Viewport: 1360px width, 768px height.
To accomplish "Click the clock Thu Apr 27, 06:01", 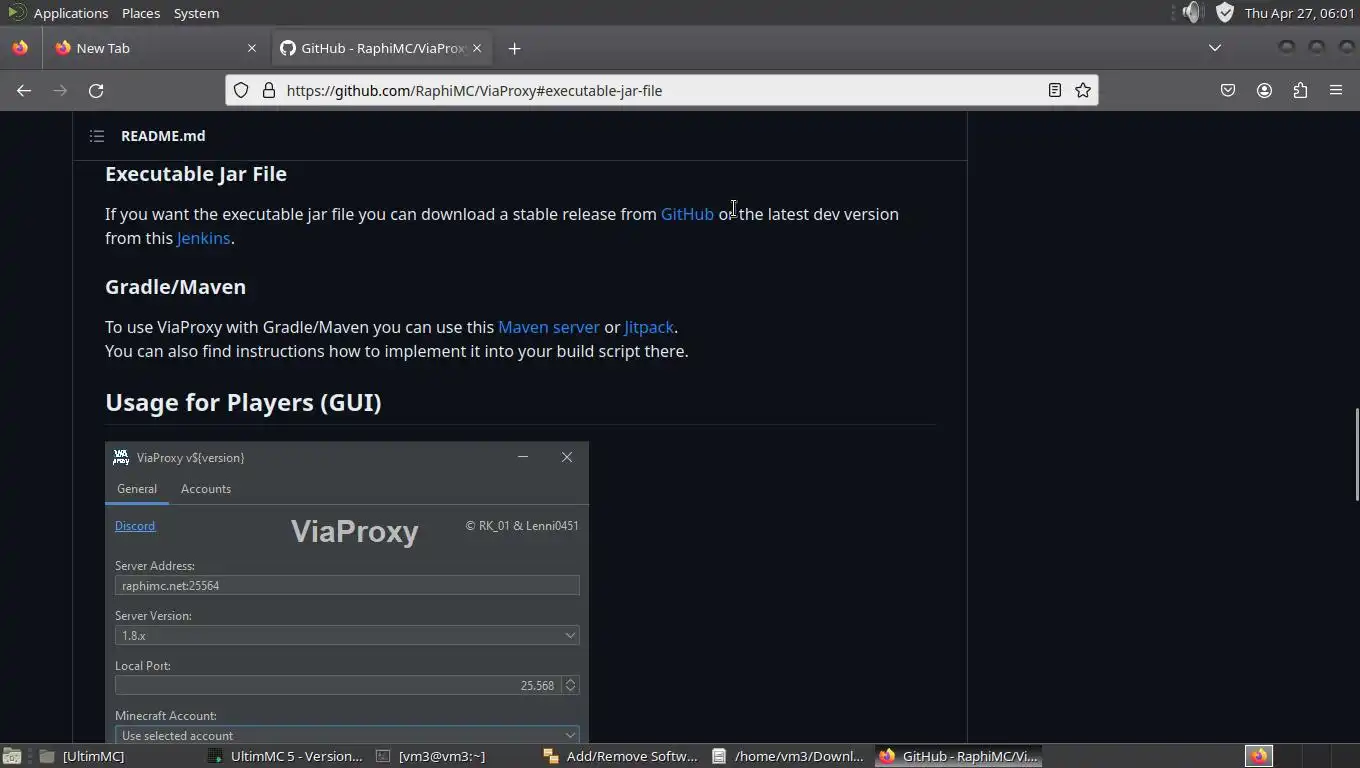I will click(x=1299, y=13).
